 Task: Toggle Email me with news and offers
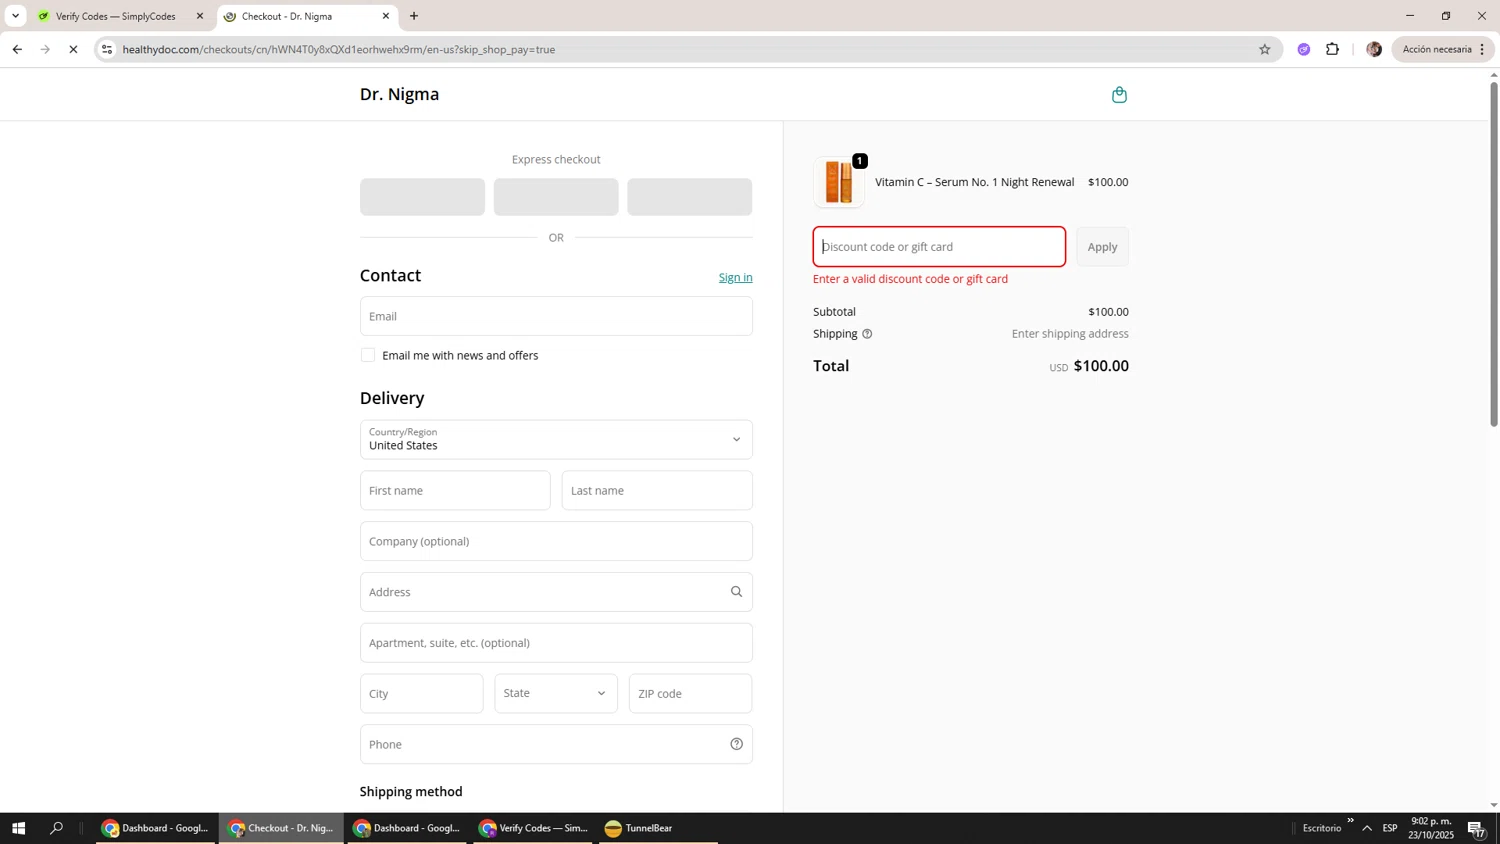[368, 355]
